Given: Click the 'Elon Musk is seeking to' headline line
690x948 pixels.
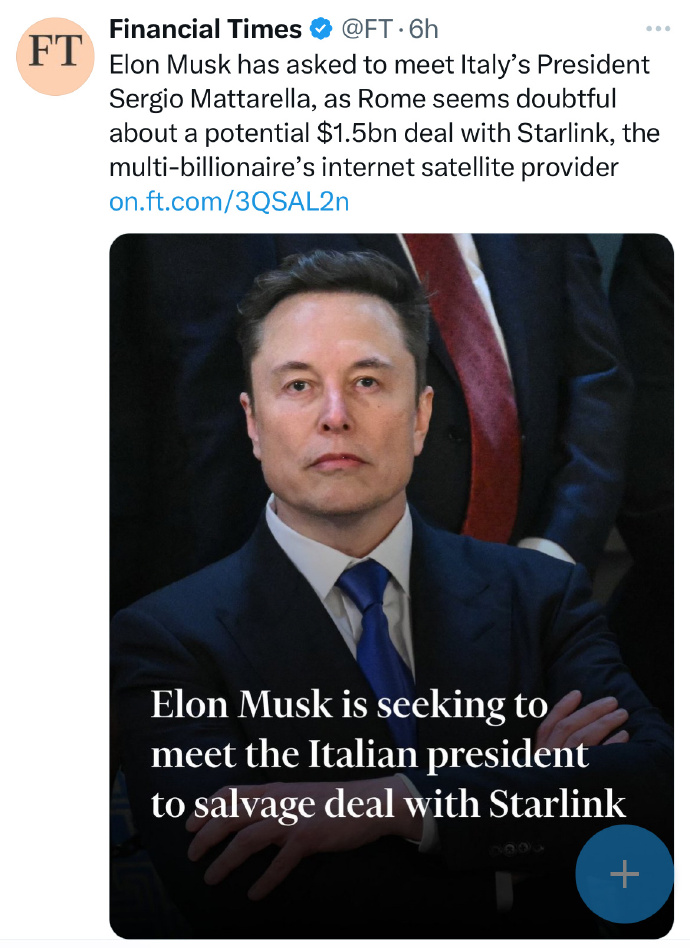Looking at the screenshot, I should pyautogui.click(x=349, y=706).
